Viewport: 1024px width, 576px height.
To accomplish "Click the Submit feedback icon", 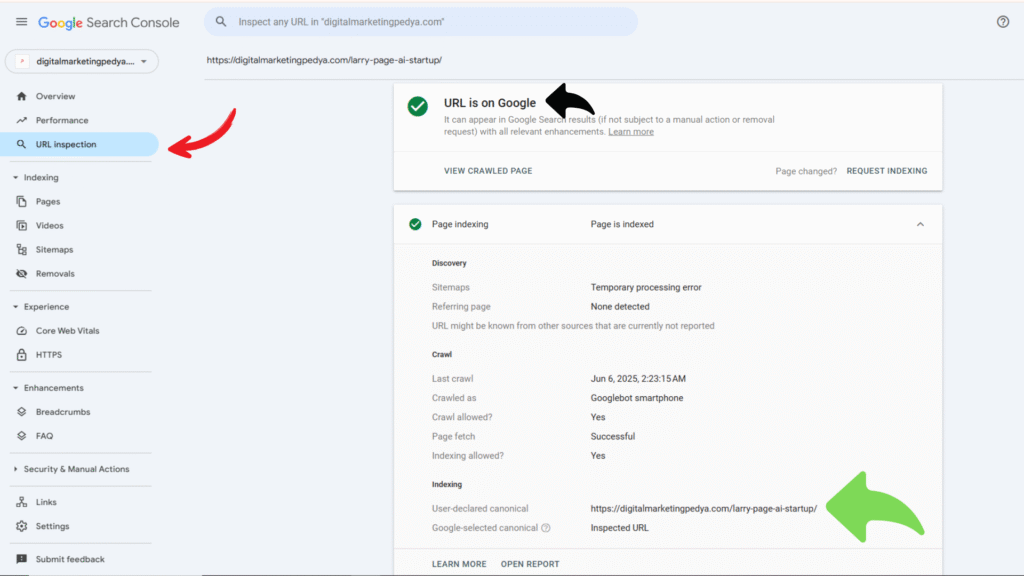I will coord(22,559).
